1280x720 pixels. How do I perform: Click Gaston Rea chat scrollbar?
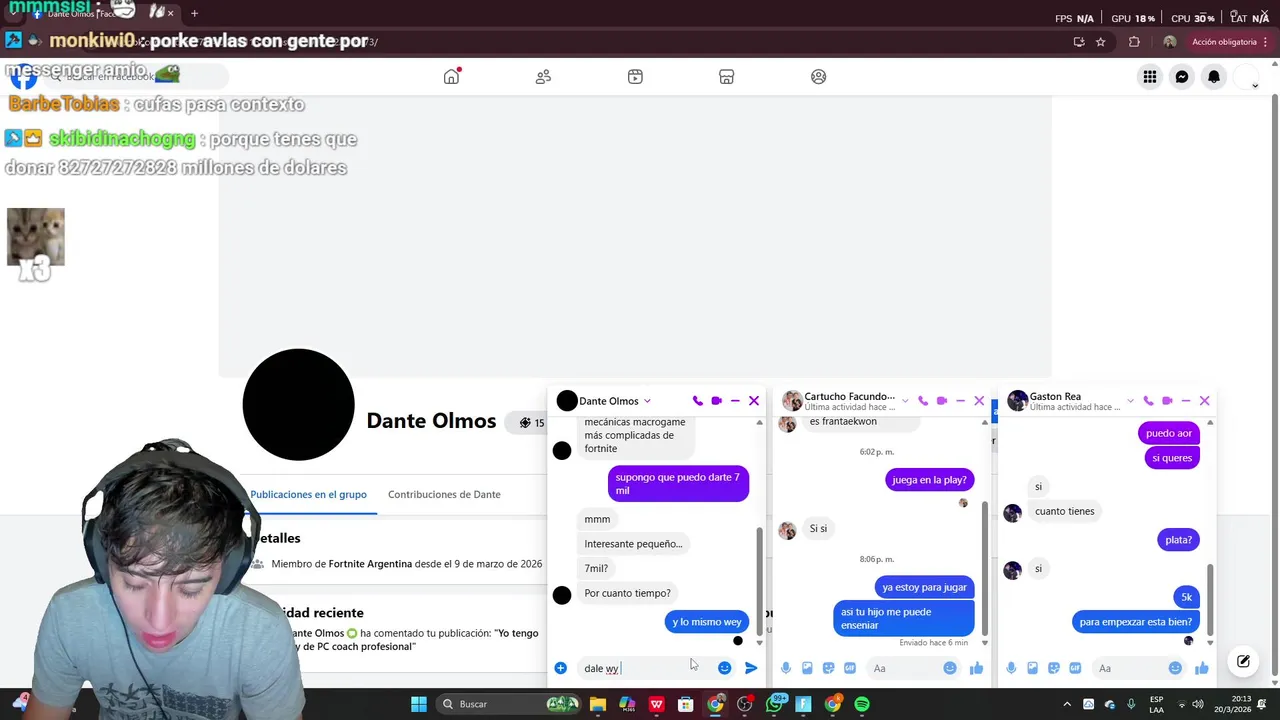(1210, 597)
